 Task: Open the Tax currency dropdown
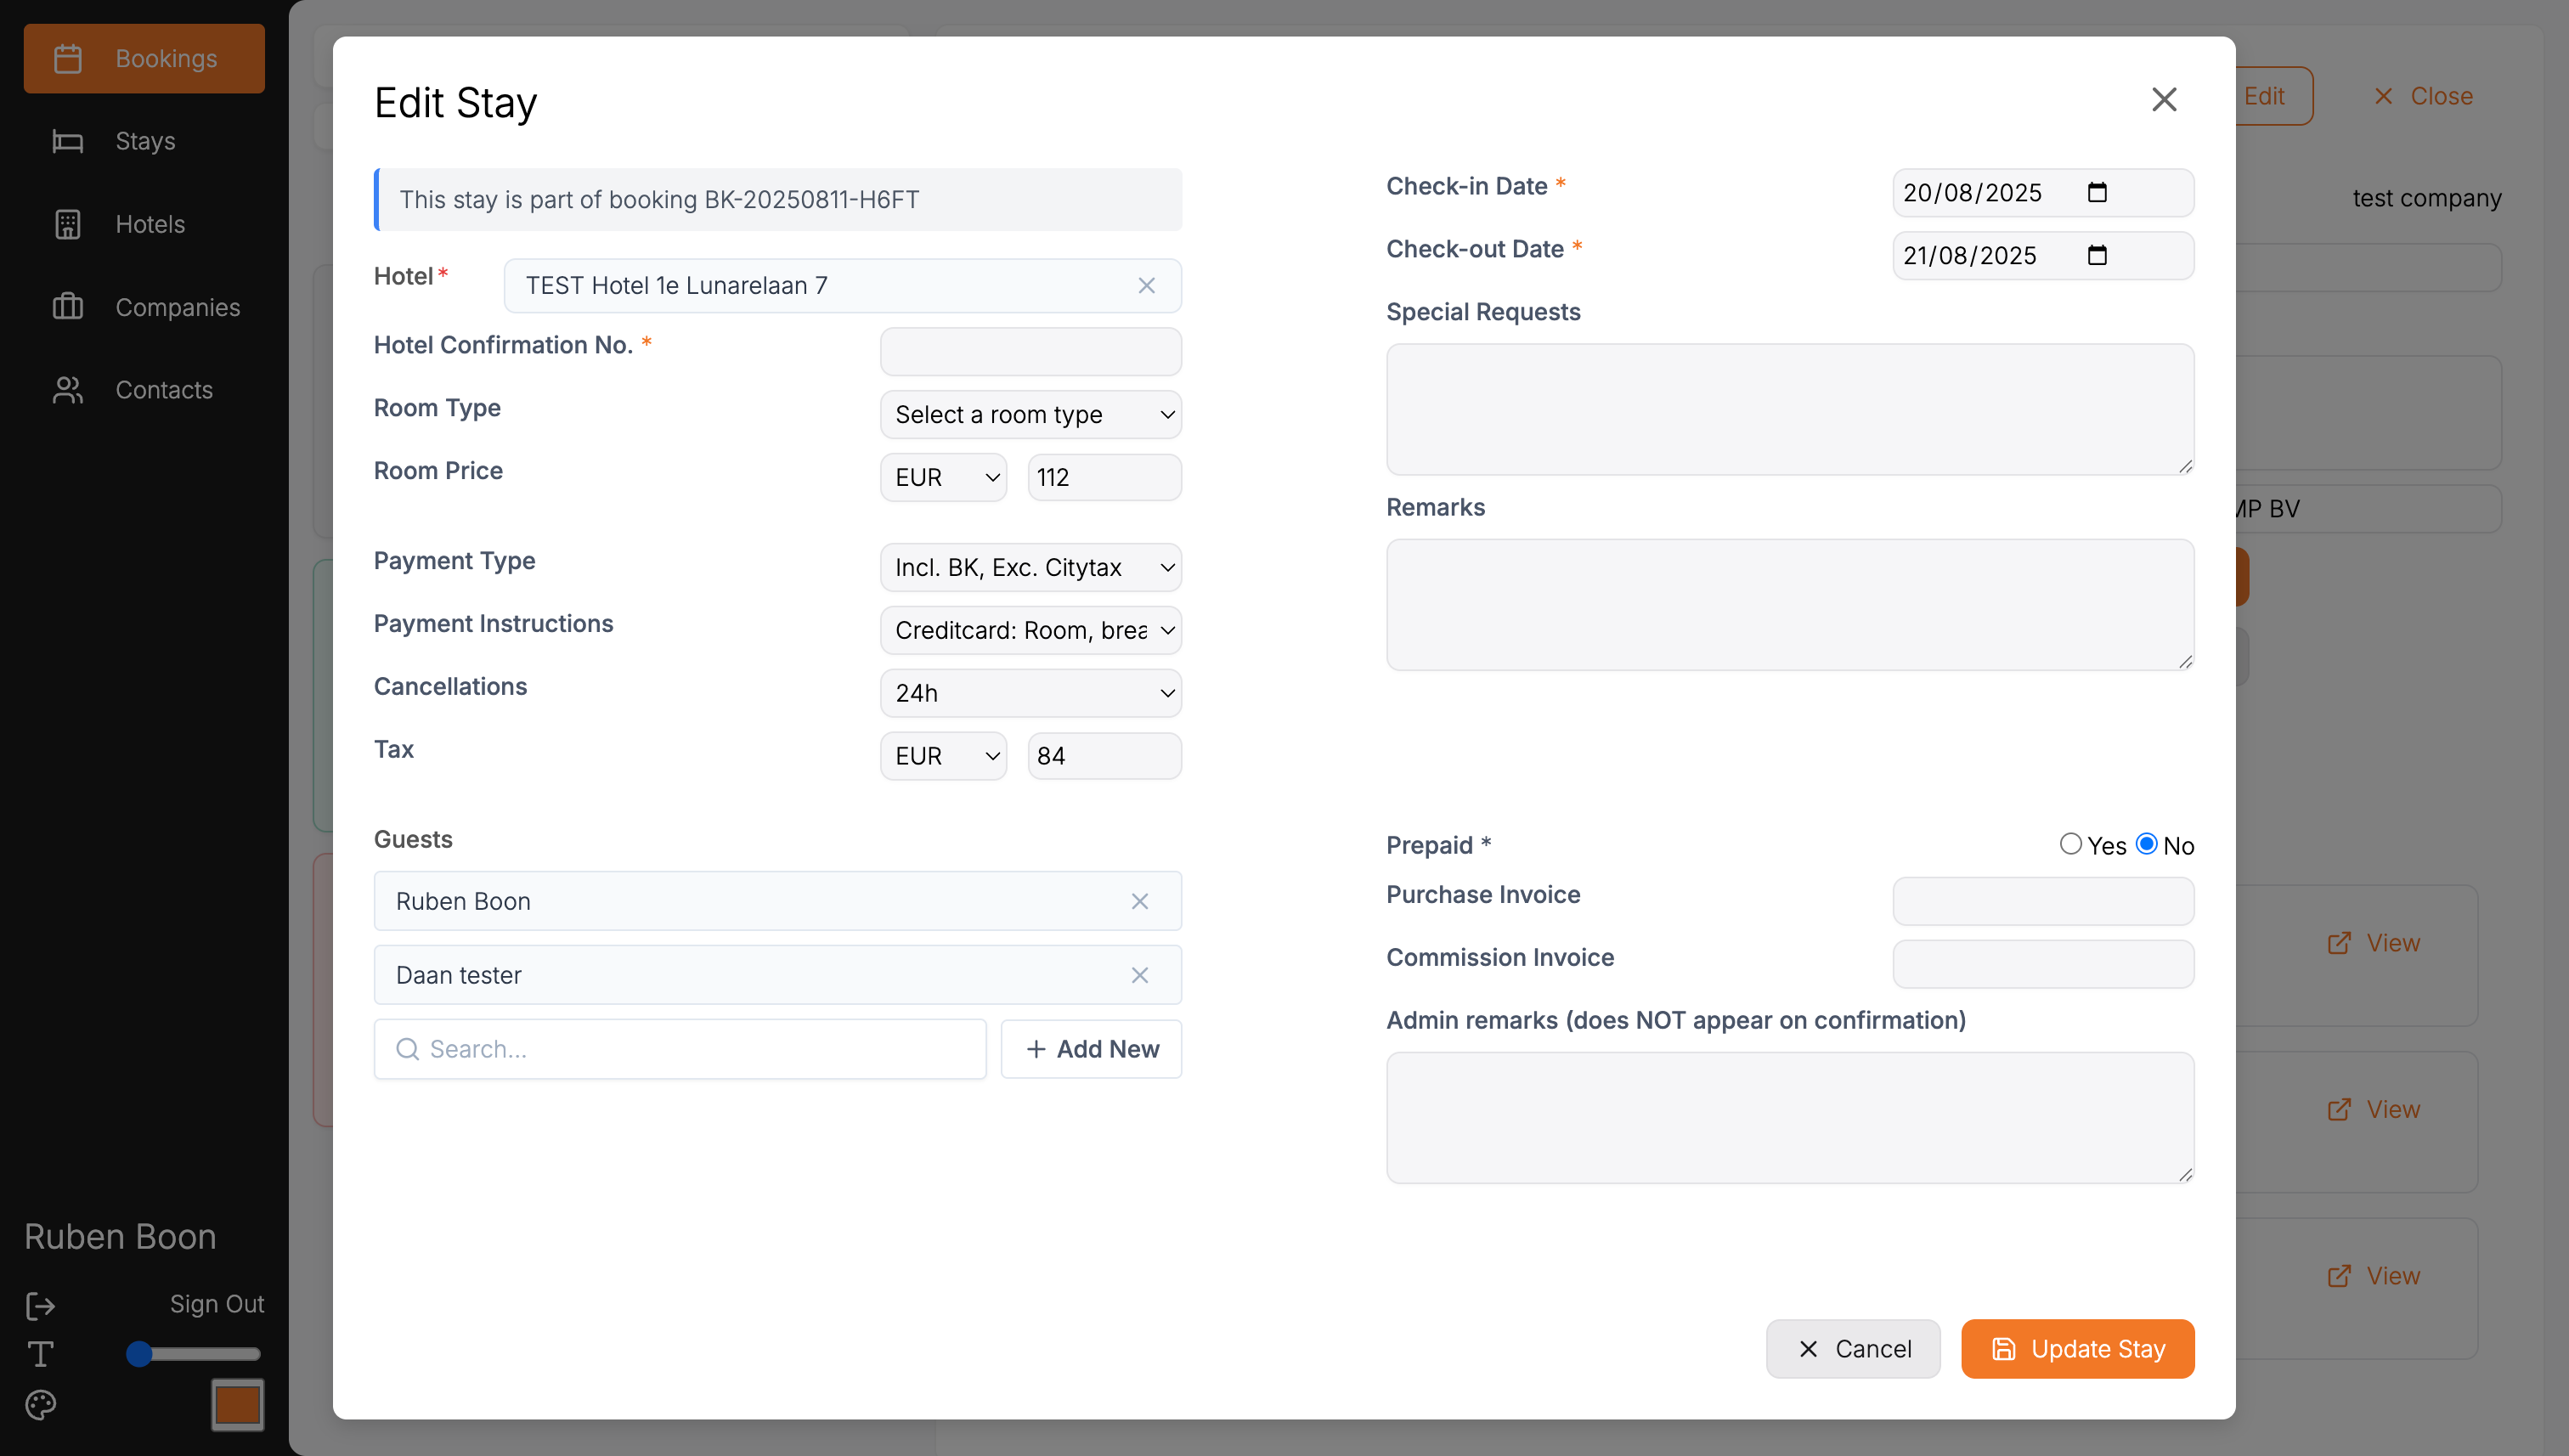(x=943, y=757)
